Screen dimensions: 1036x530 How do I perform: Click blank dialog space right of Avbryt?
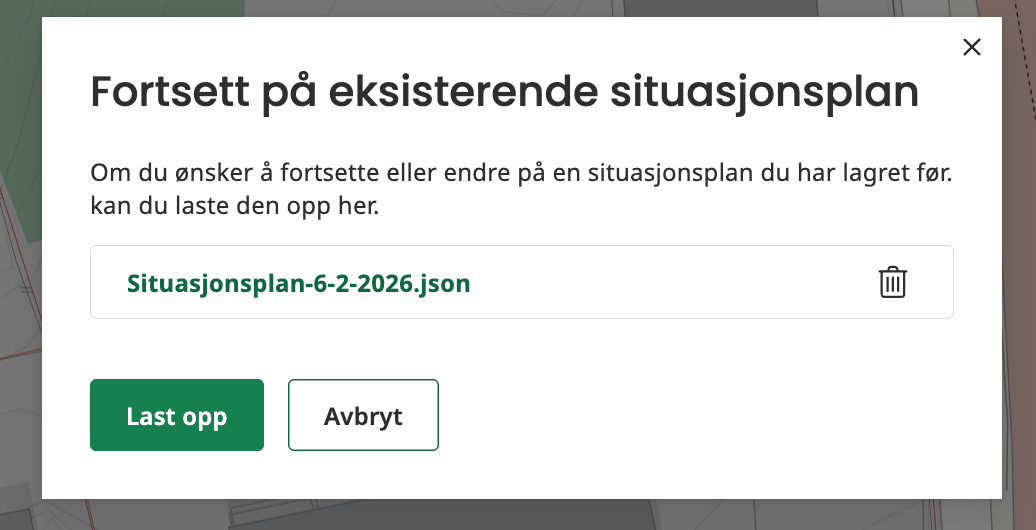(700, 416)
